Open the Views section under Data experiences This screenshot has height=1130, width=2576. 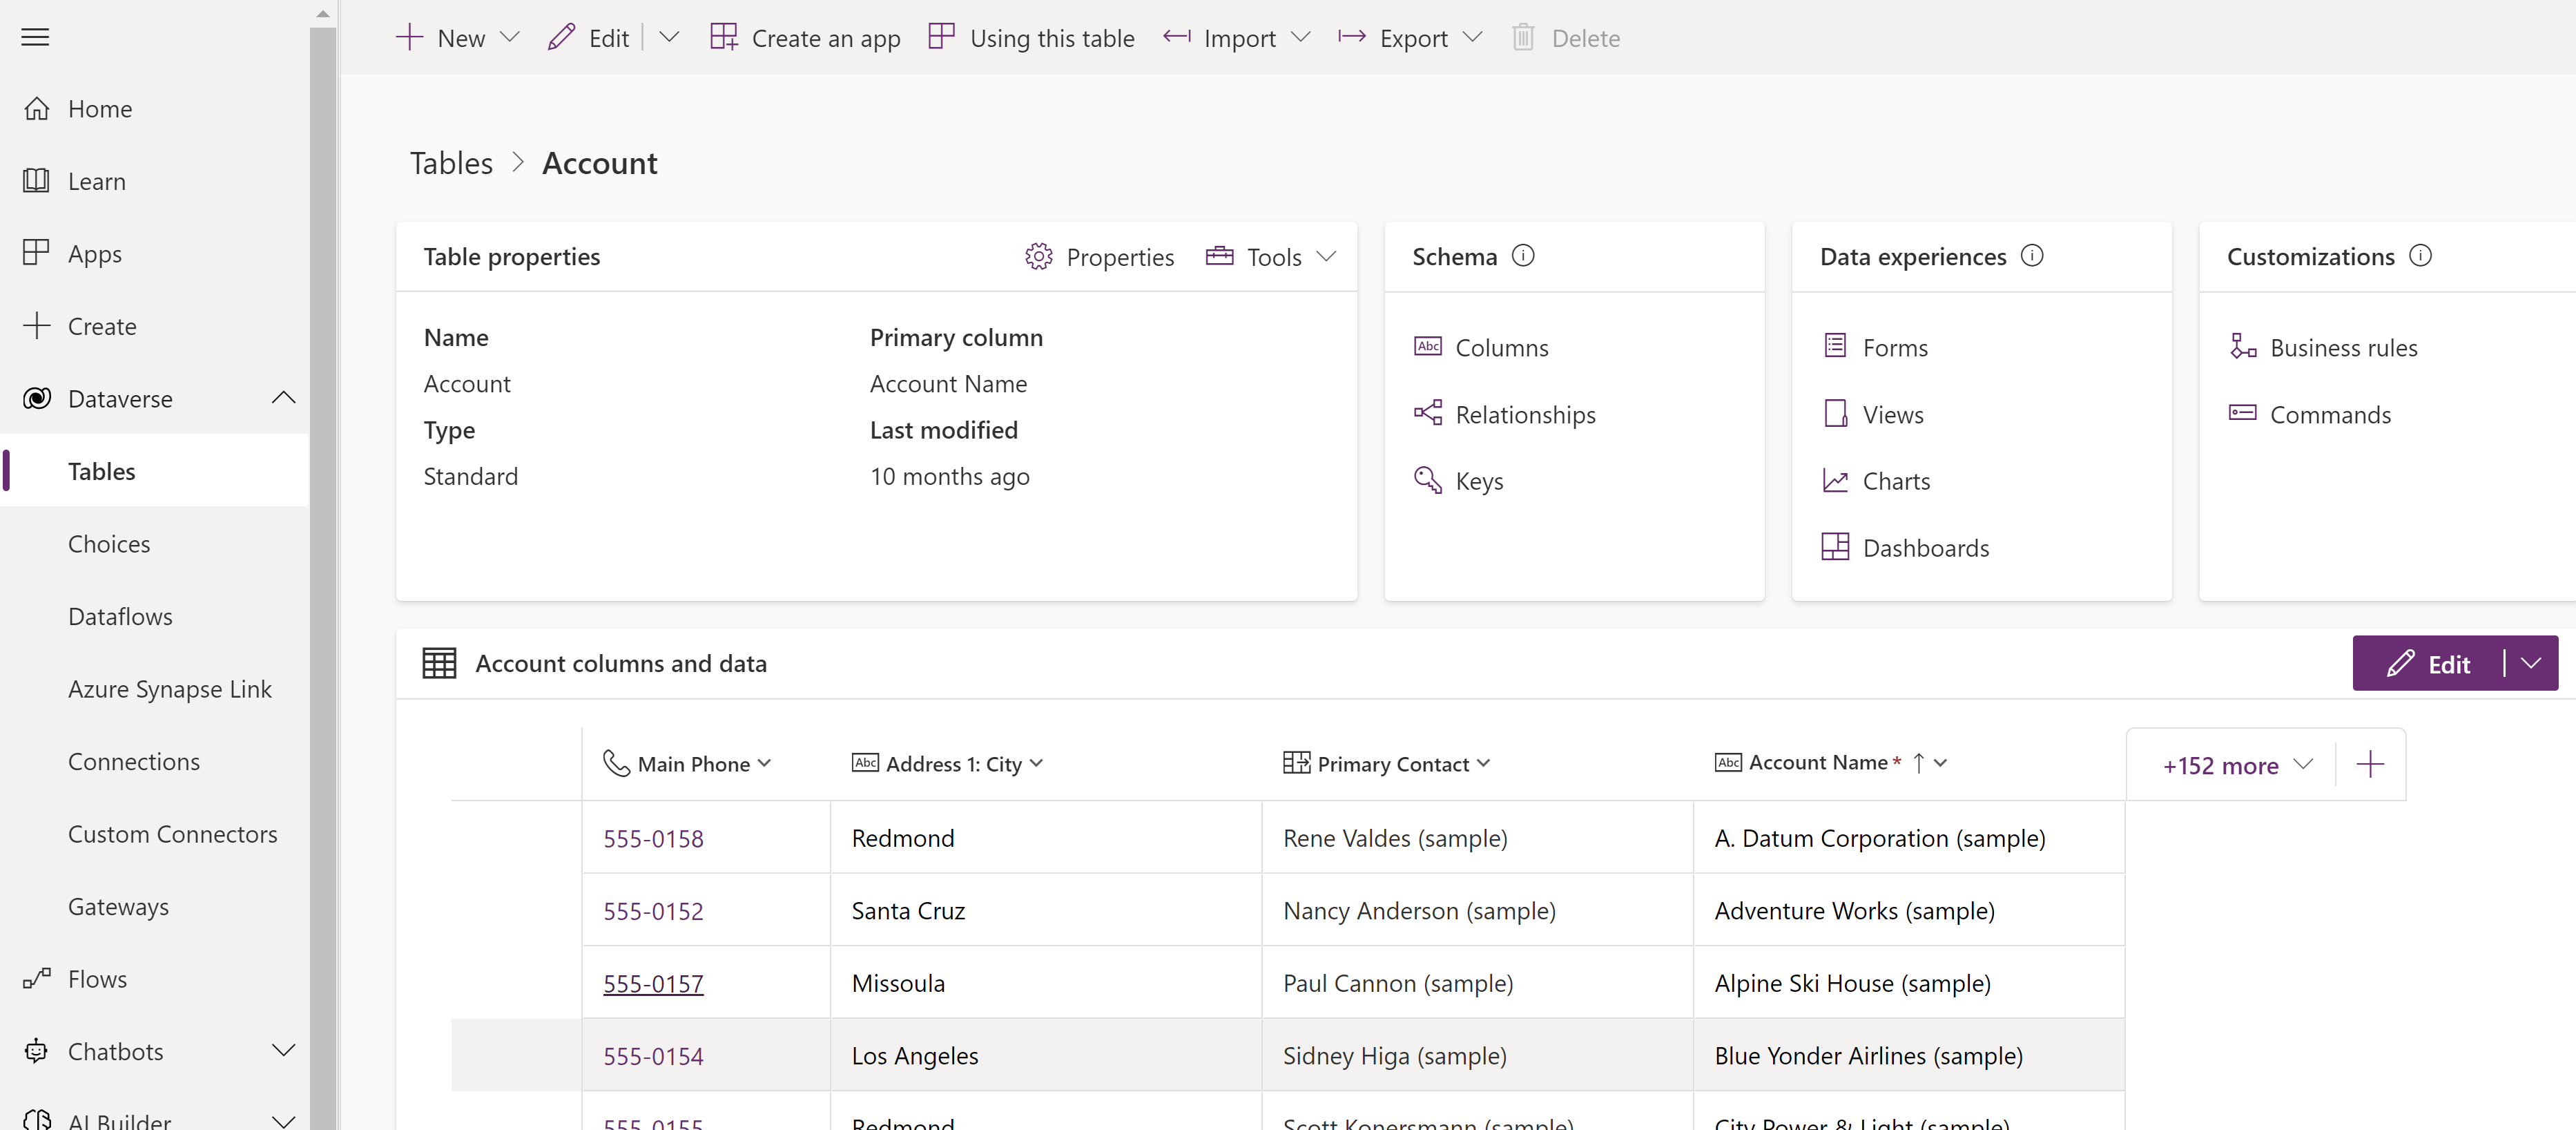[1892, 412]
